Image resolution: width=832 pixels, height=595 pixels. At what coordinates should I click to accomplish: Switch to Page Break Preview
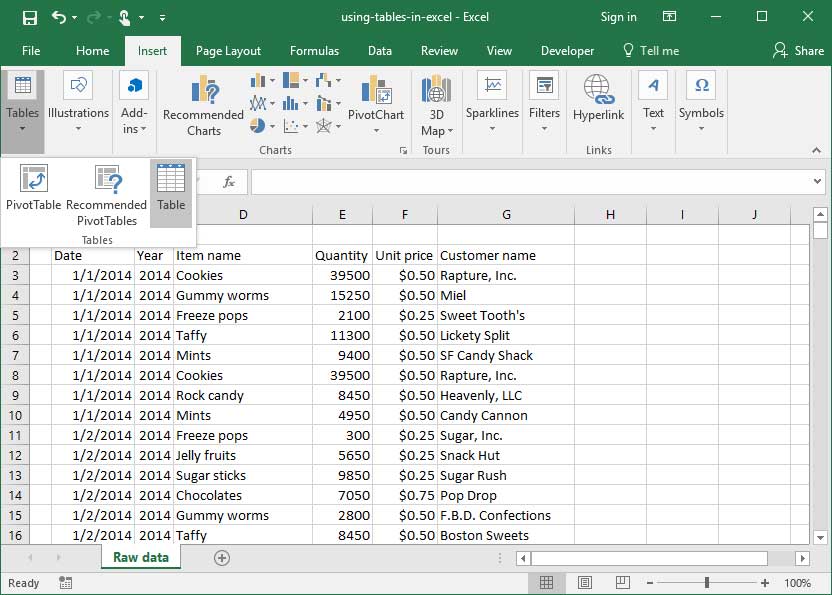[x=622, y=583]
